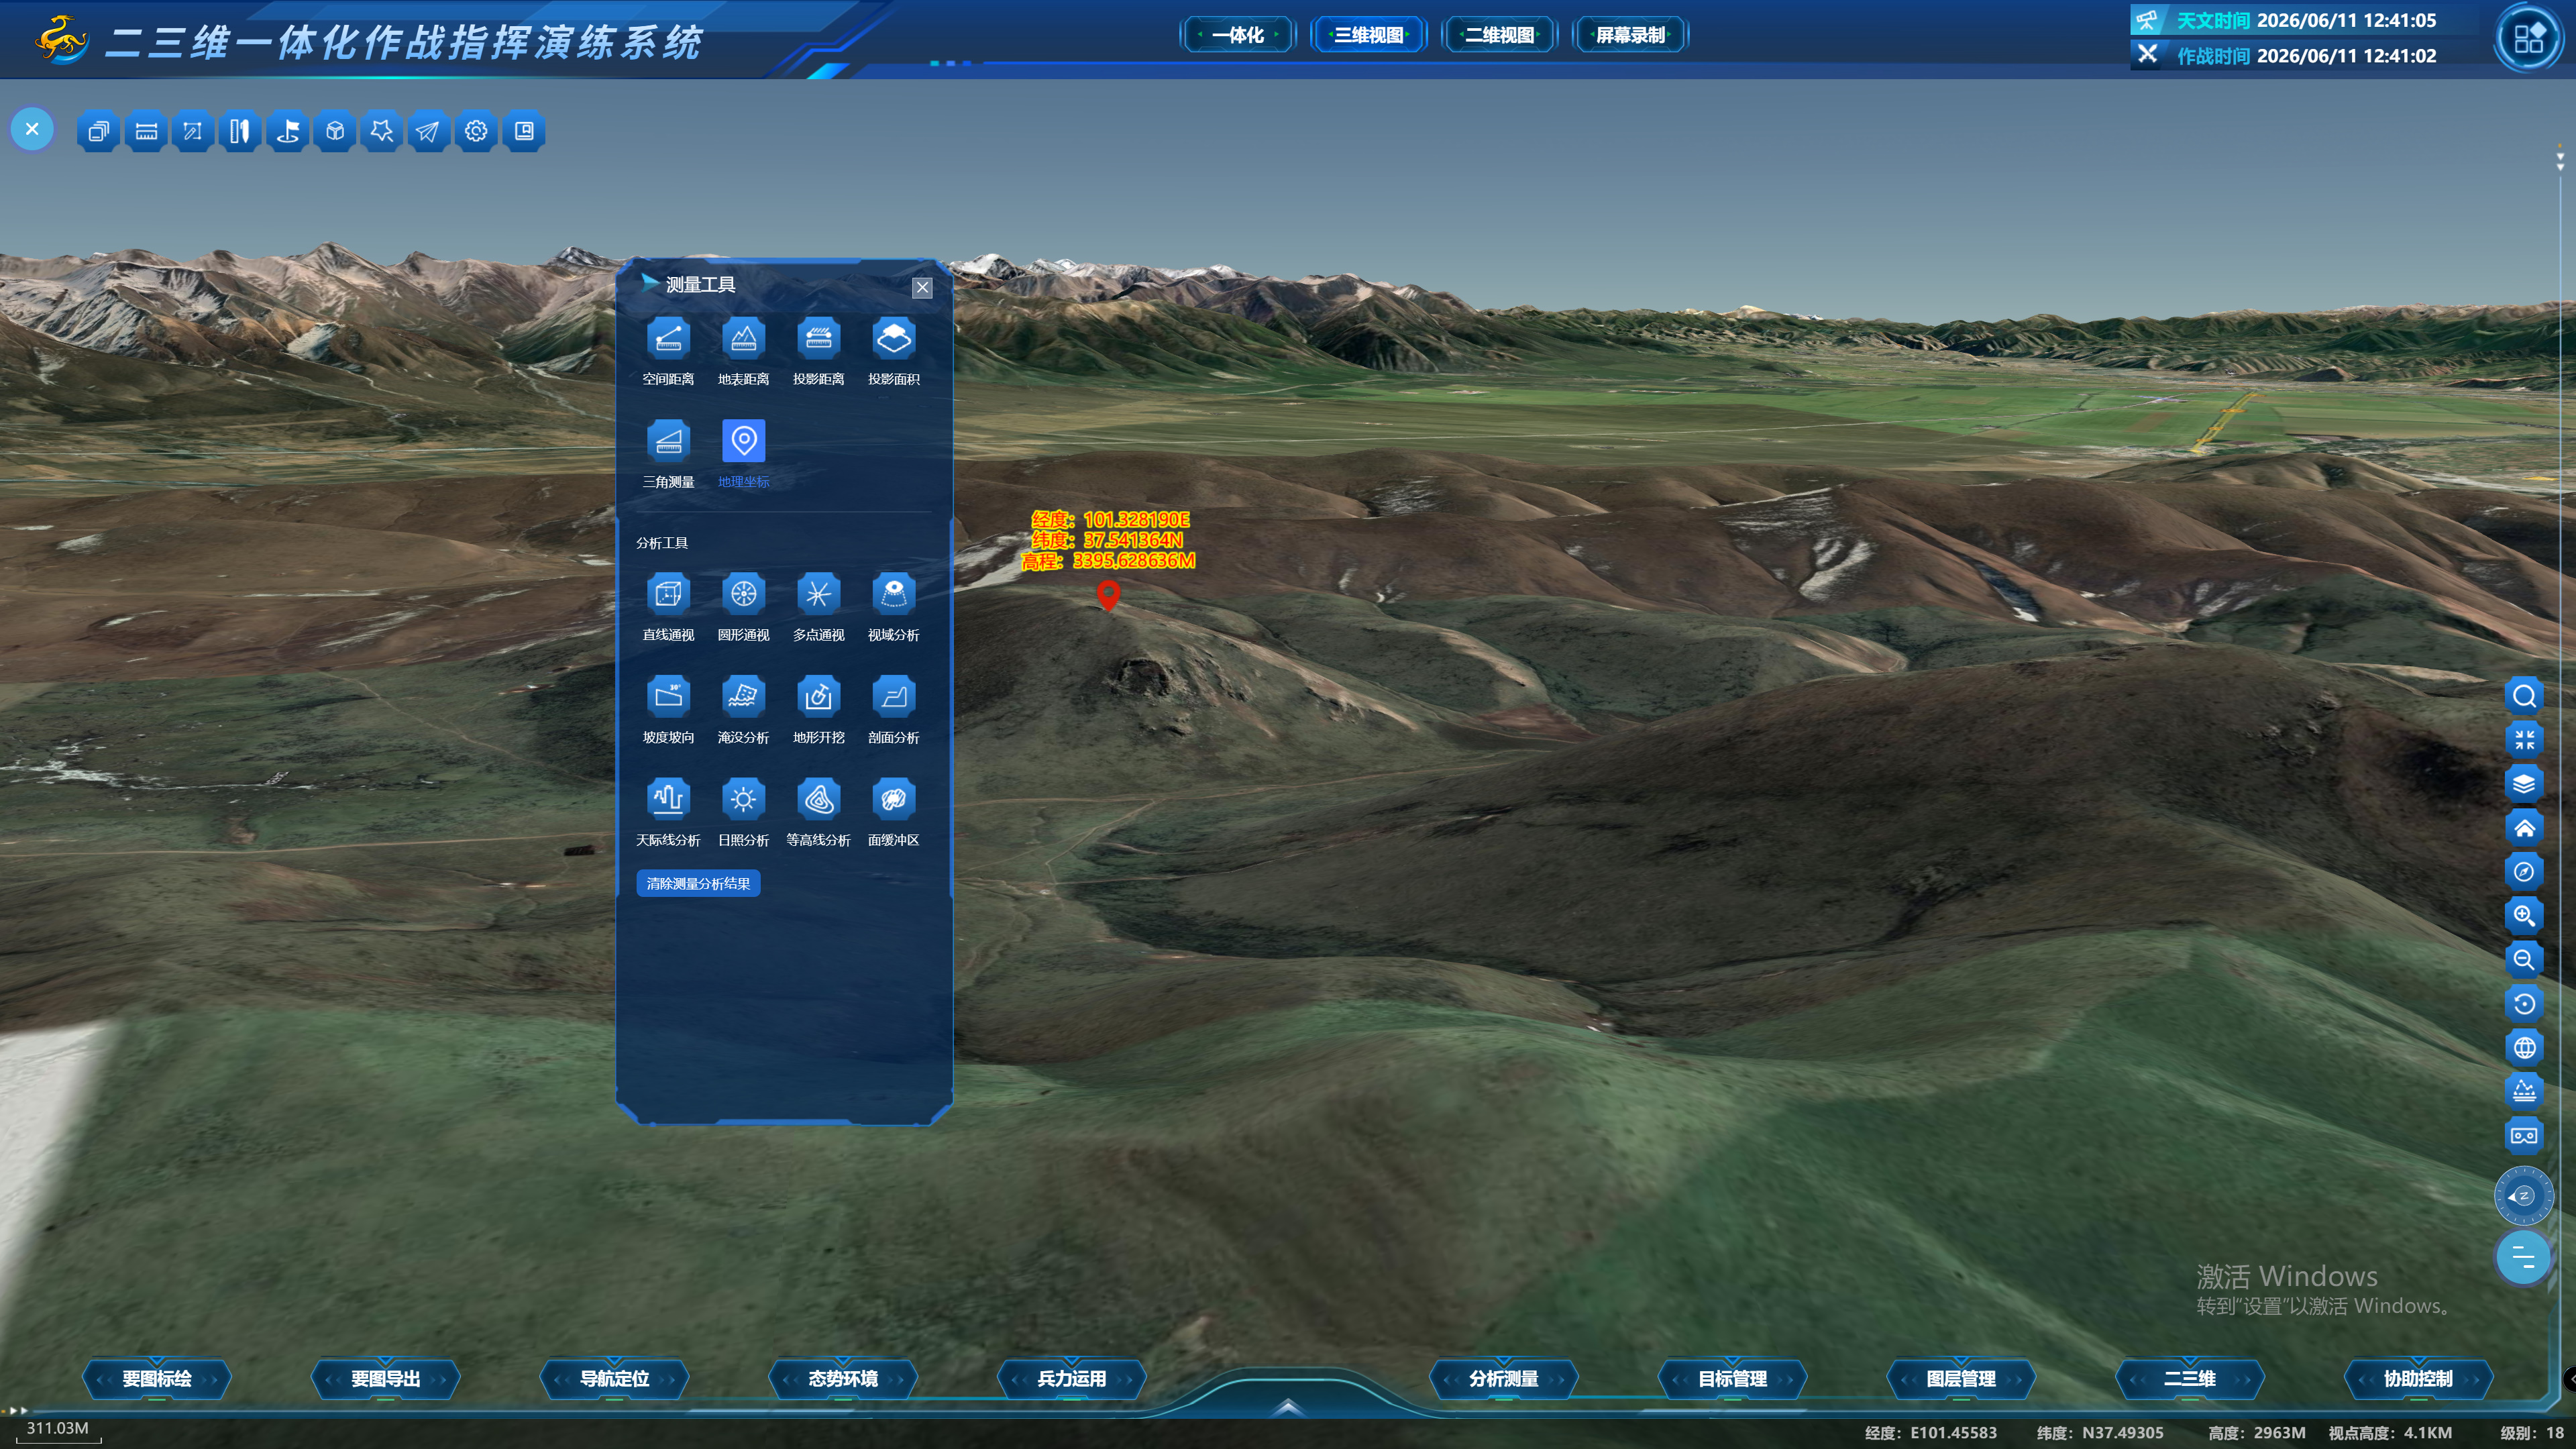The height and width of the screenshot is (1449, 2576).
Task: Select the 空间距离 measurement tool
Action: [668, 339]
